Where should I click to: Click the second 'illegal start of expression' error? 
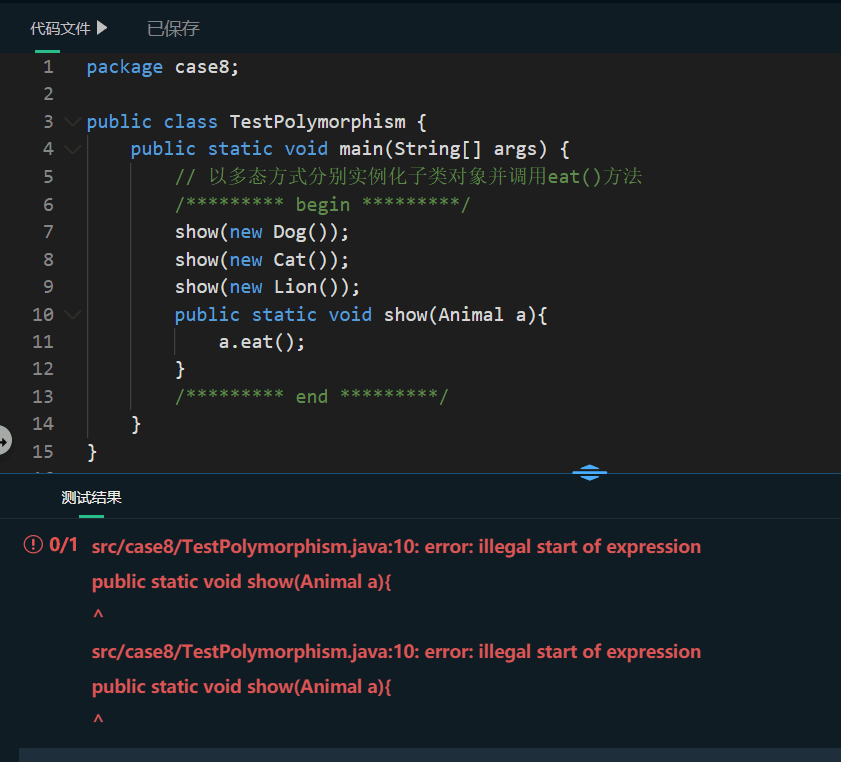(396, 652)
